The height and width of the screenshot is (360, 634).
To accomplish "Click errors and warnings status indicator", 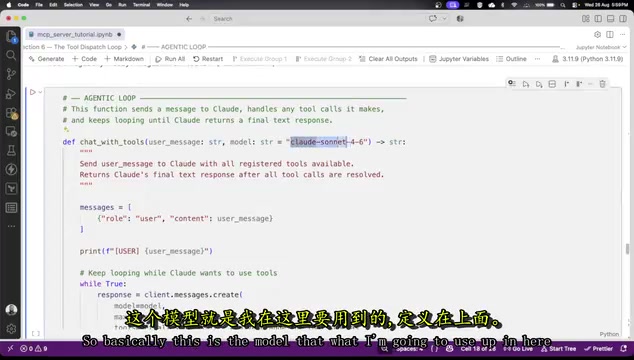I will pyautogui.click(x=34, y=348).
